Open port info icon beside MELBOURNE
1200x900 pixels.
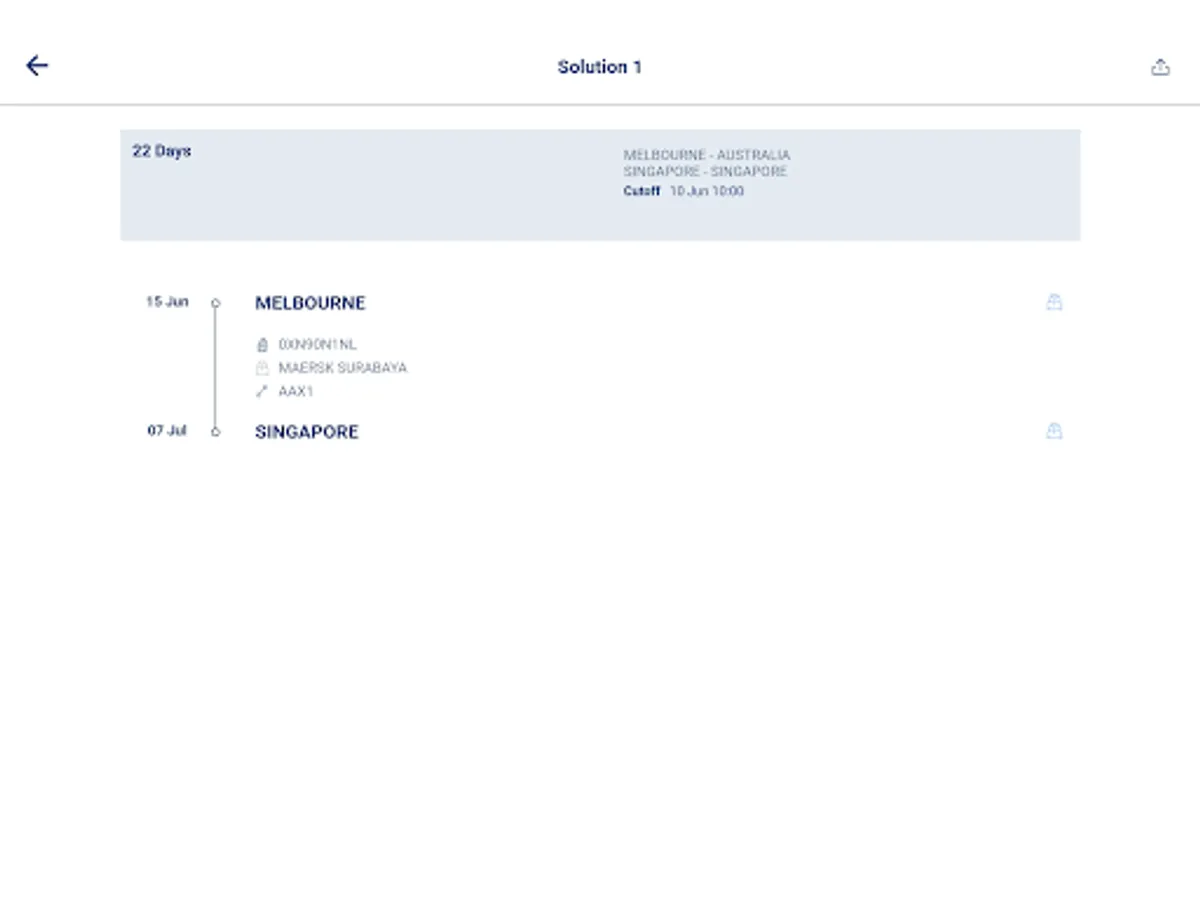pyautogui.click(x=1054, y=302)
